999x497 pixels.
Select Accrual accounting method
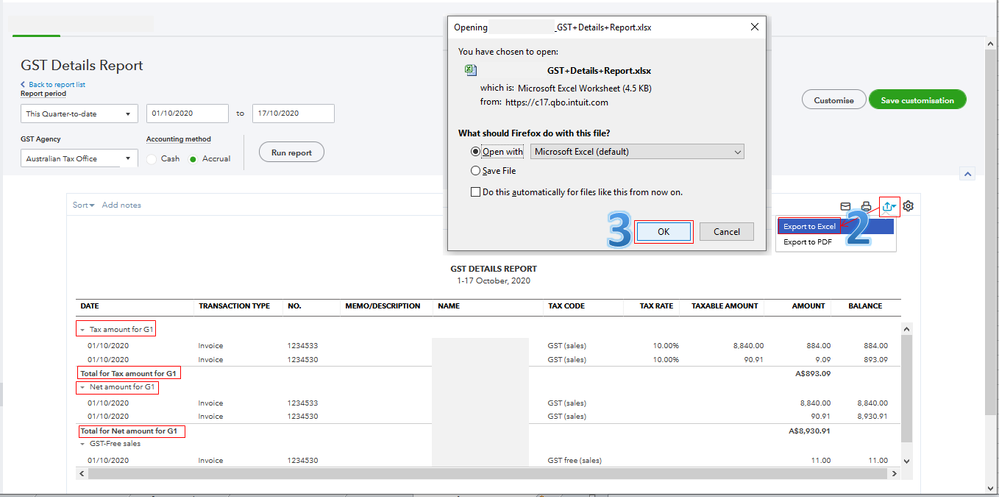193,159
